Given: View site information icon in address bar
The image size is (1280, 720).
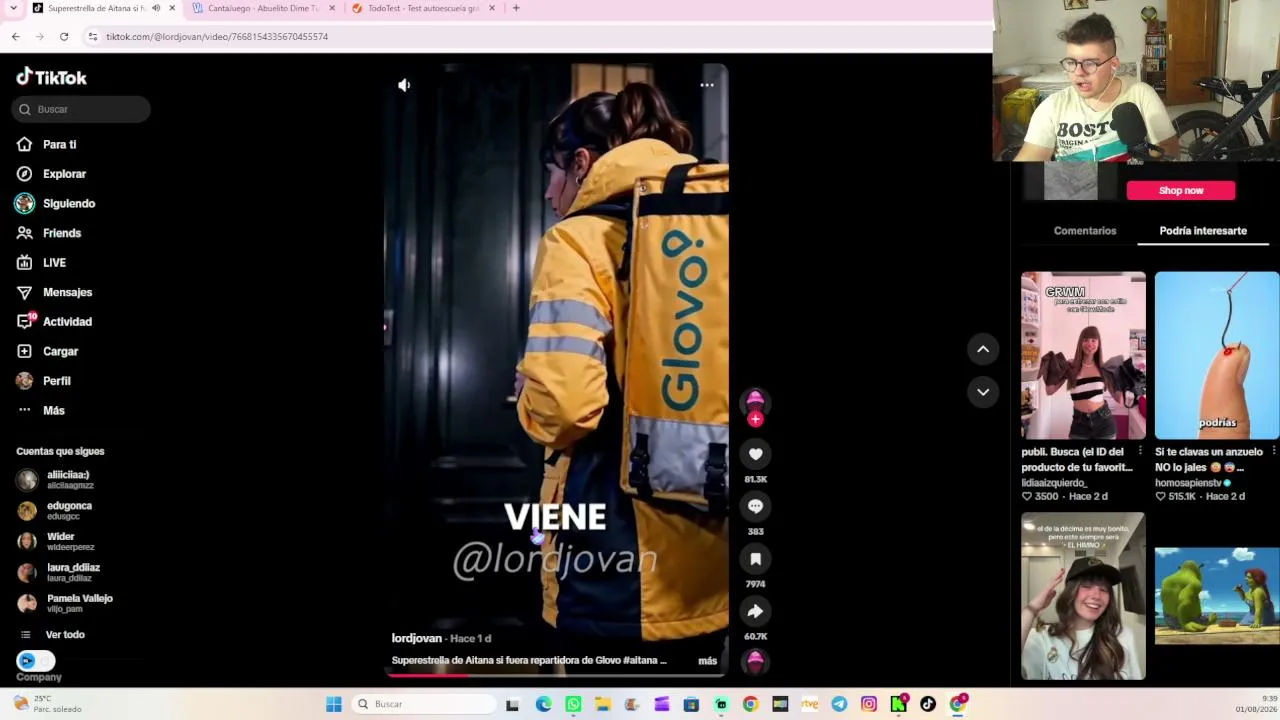Looking at the screenshot, I should [93, 37].
